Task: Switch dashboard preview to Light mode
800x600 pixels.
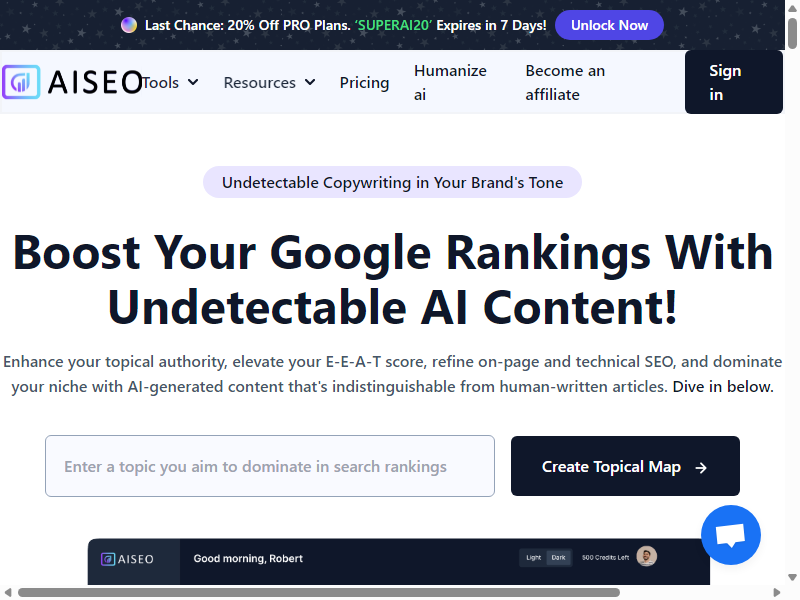Action: pyautogui.click(x=533, y=558)
